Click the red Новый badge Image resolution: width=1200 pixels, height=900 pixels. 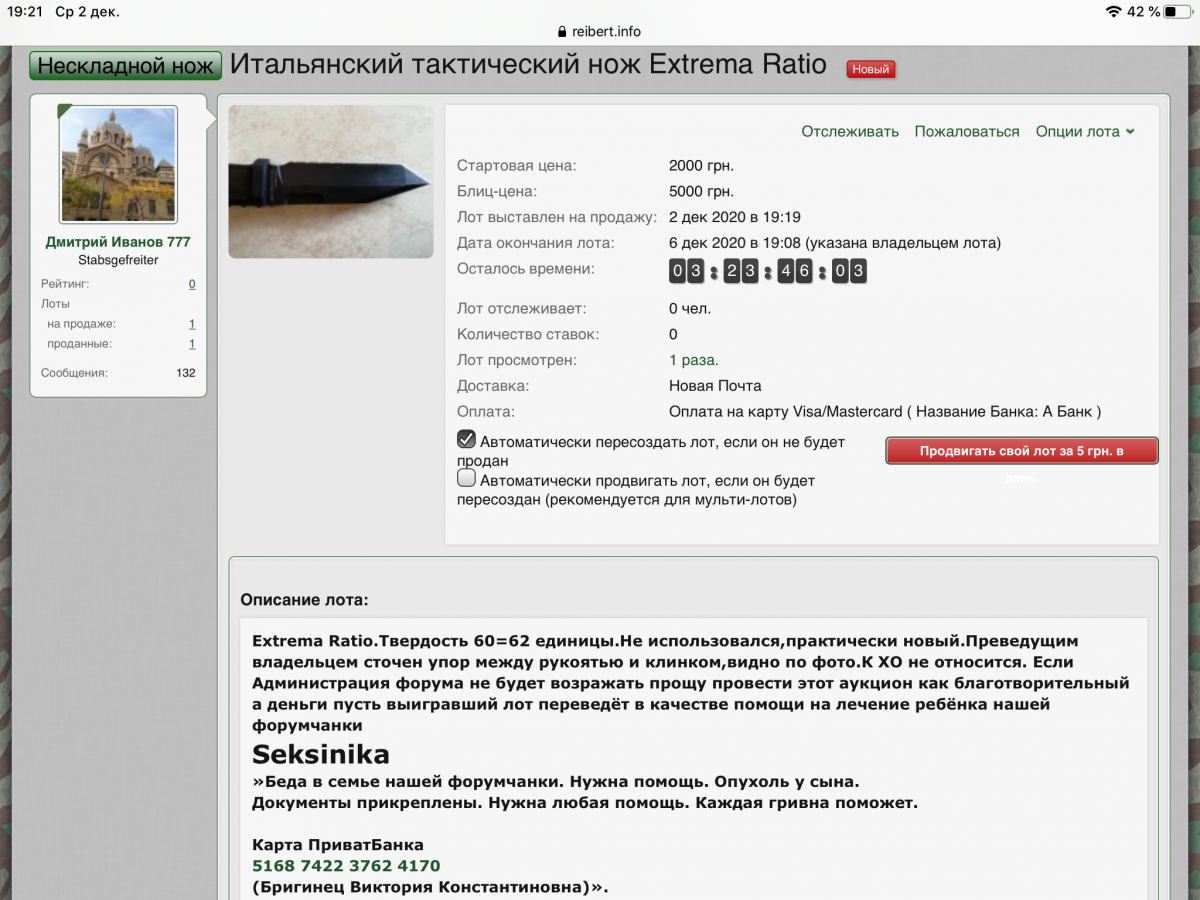tap(870, 69)
